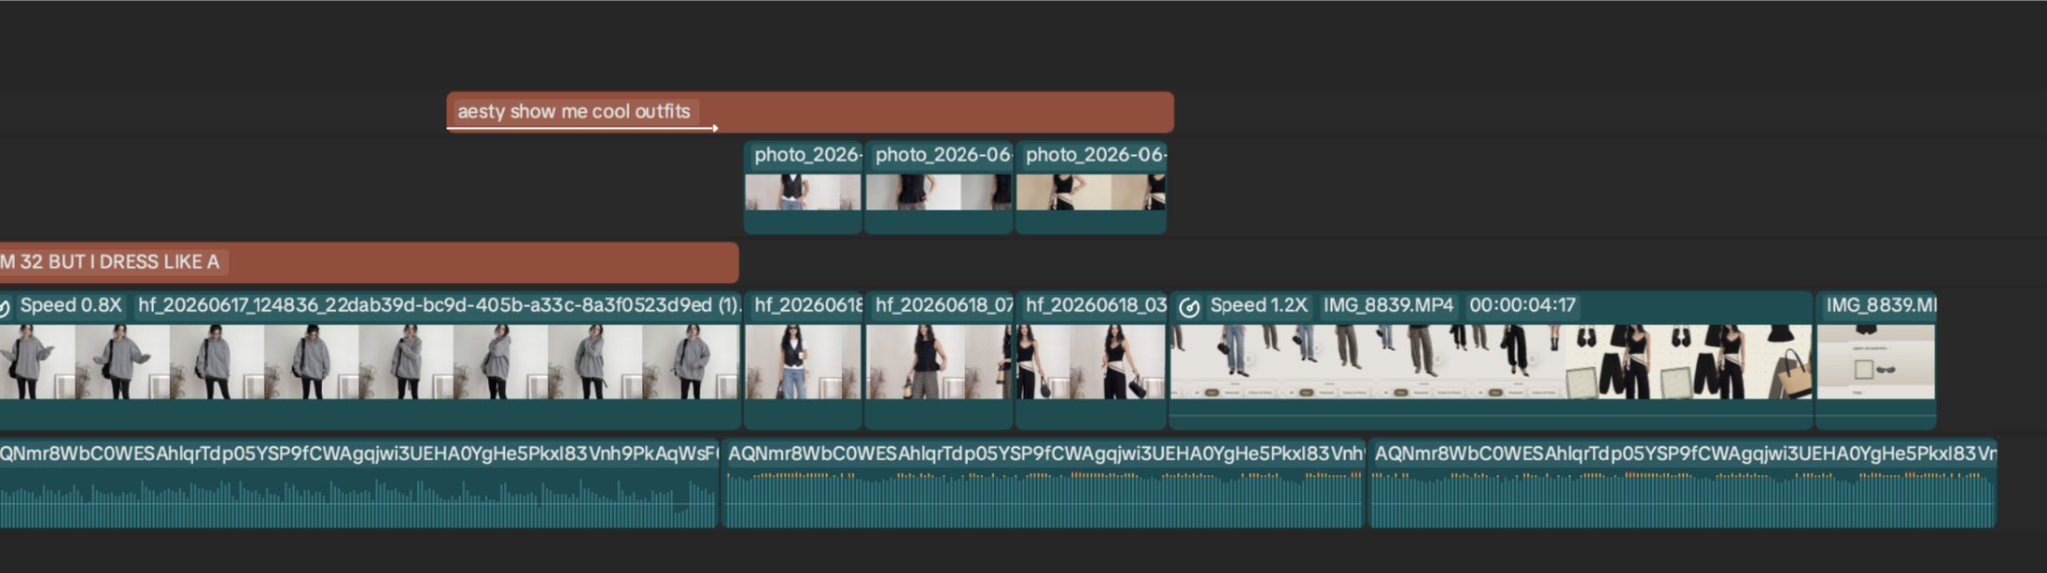The width and height of the screenshot is (2047, 573).
Task: Select the last IMG_8839 clip at the track end
Action: click(1876, 360)
